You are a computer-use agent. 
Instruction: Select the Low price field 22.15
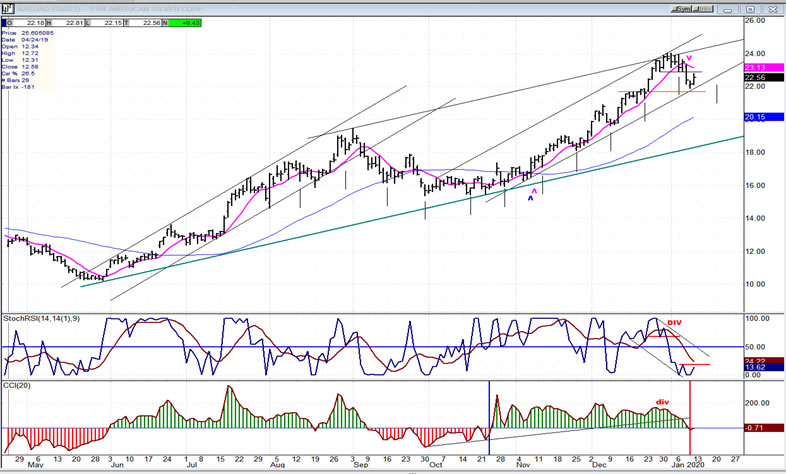point(113,22)
